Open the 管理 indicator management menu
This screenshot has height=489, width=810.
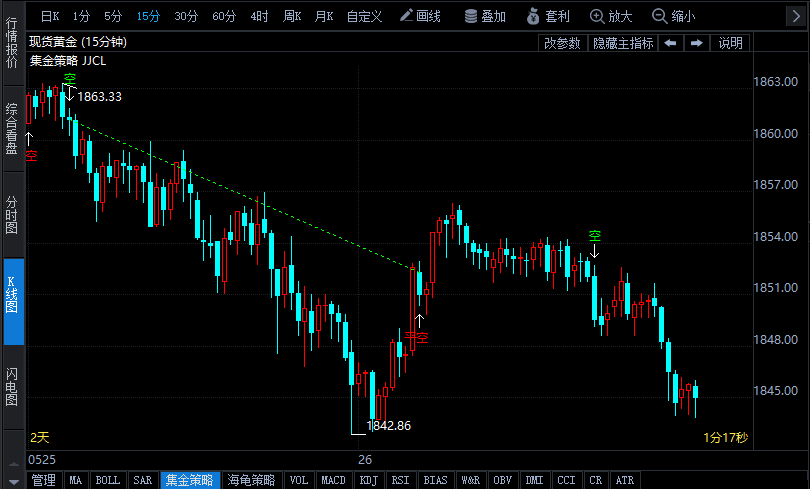(43, 481)
